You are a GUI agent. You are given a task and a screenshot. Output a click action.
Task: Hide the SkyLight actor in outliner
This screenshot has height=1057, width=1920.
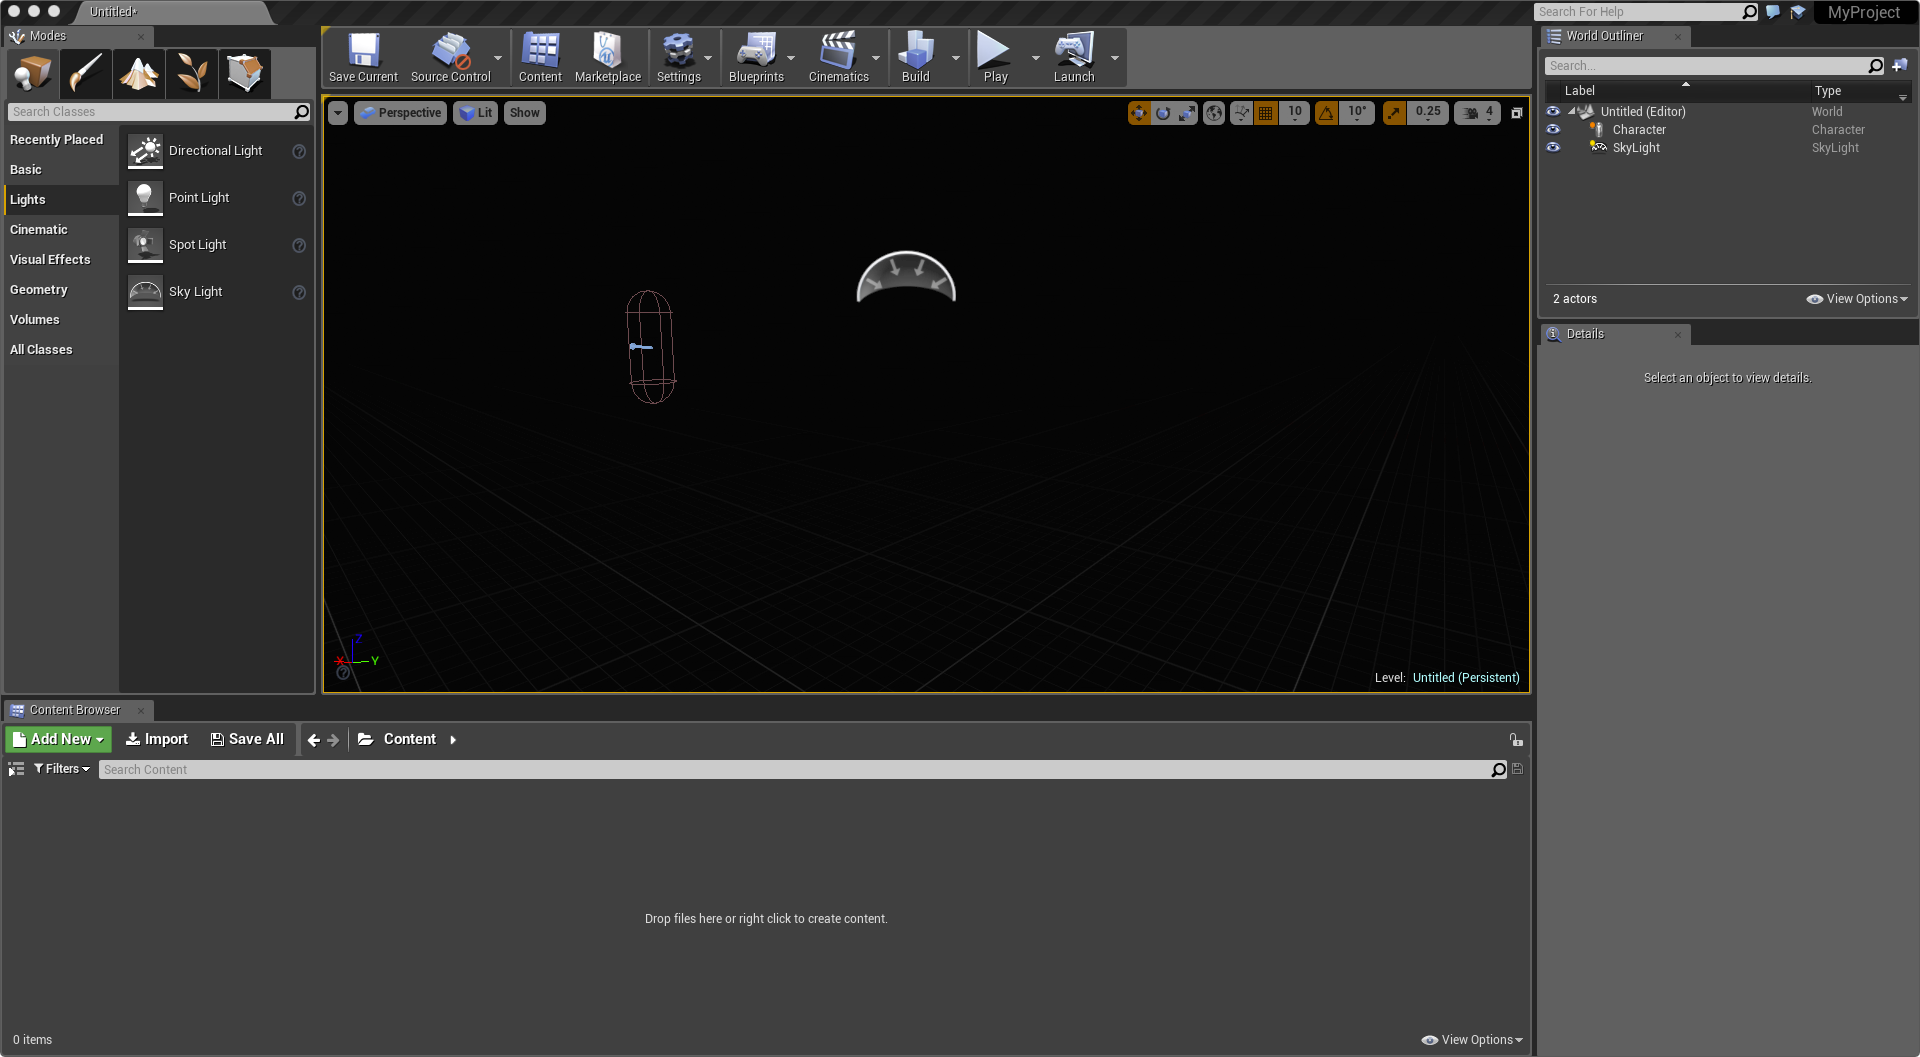point(1553,147)
